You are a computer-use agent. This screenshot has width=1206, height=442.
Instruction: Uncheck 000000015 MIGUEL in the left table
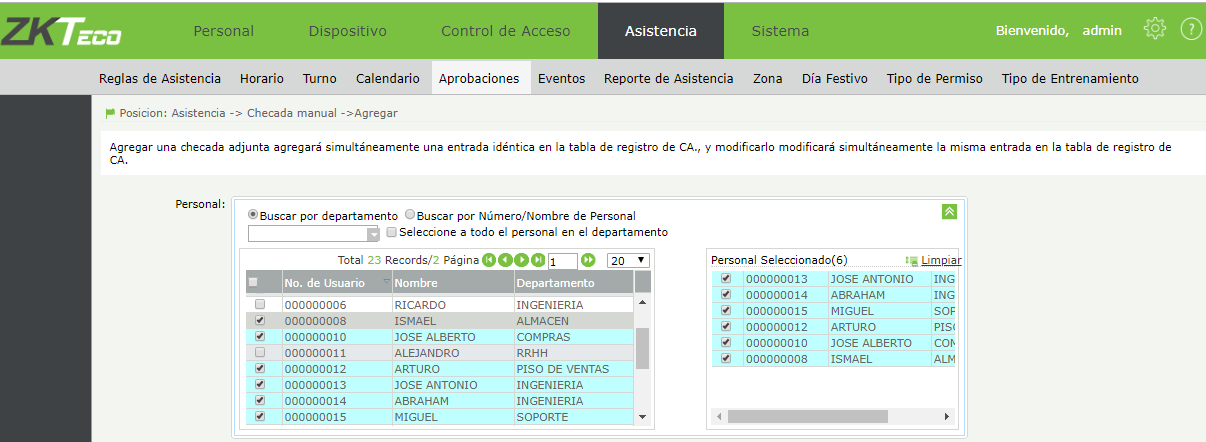pos(260,417)
